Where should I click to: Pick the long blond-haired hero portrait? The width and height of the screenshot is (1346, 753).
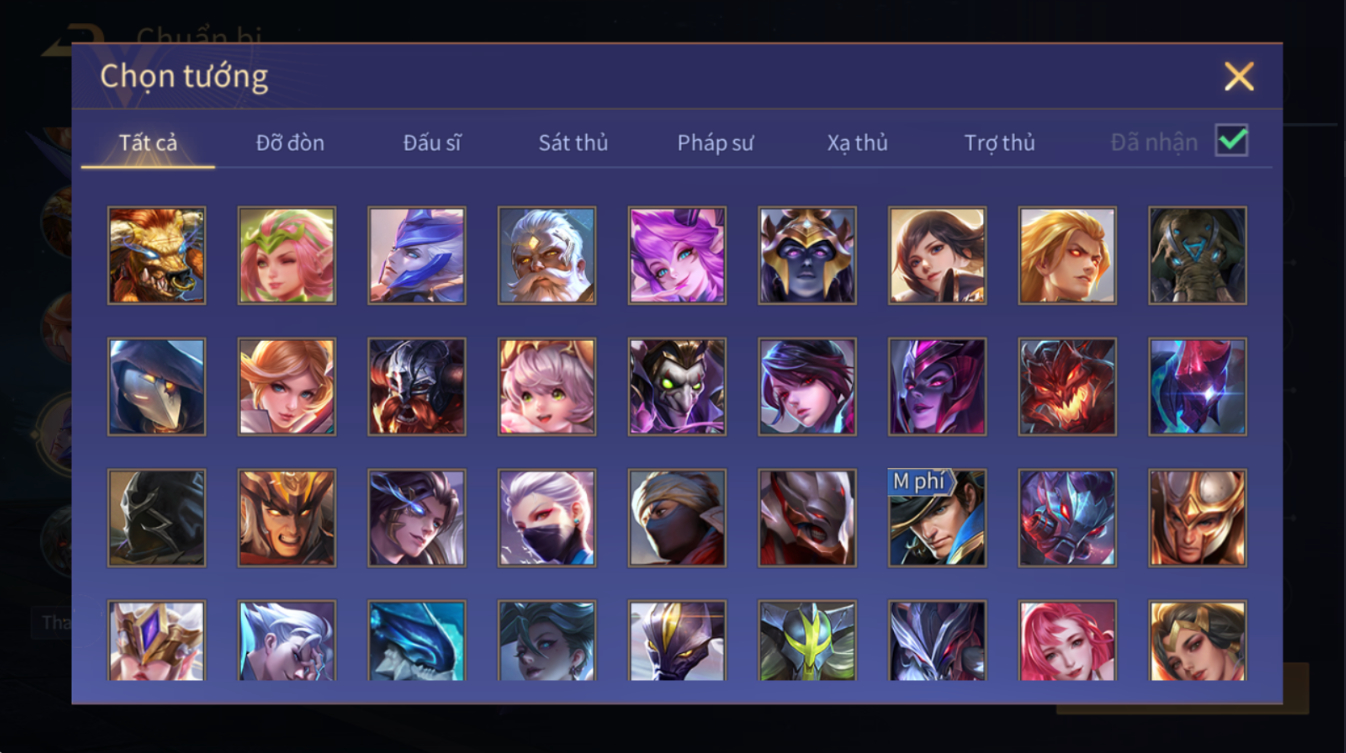coord(1067,255)
